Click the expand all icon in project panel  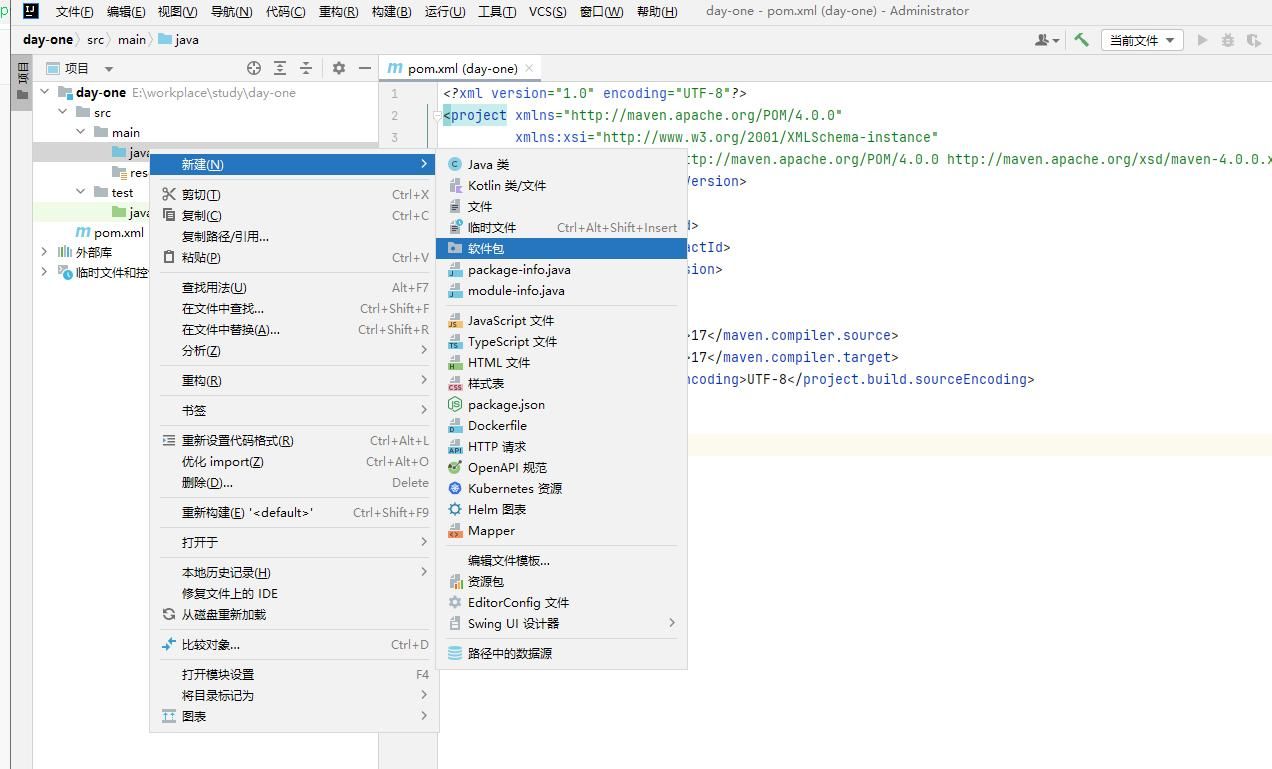point(280,68)
